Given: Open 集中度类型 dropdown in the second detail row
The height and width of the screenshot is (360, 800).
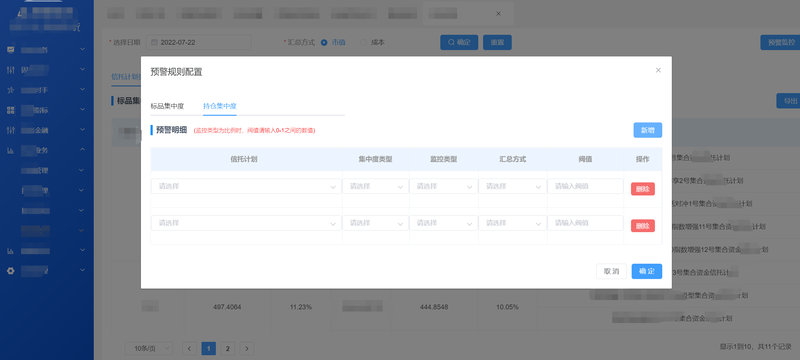Looking at the screenshot, I should tap(376, 223).
